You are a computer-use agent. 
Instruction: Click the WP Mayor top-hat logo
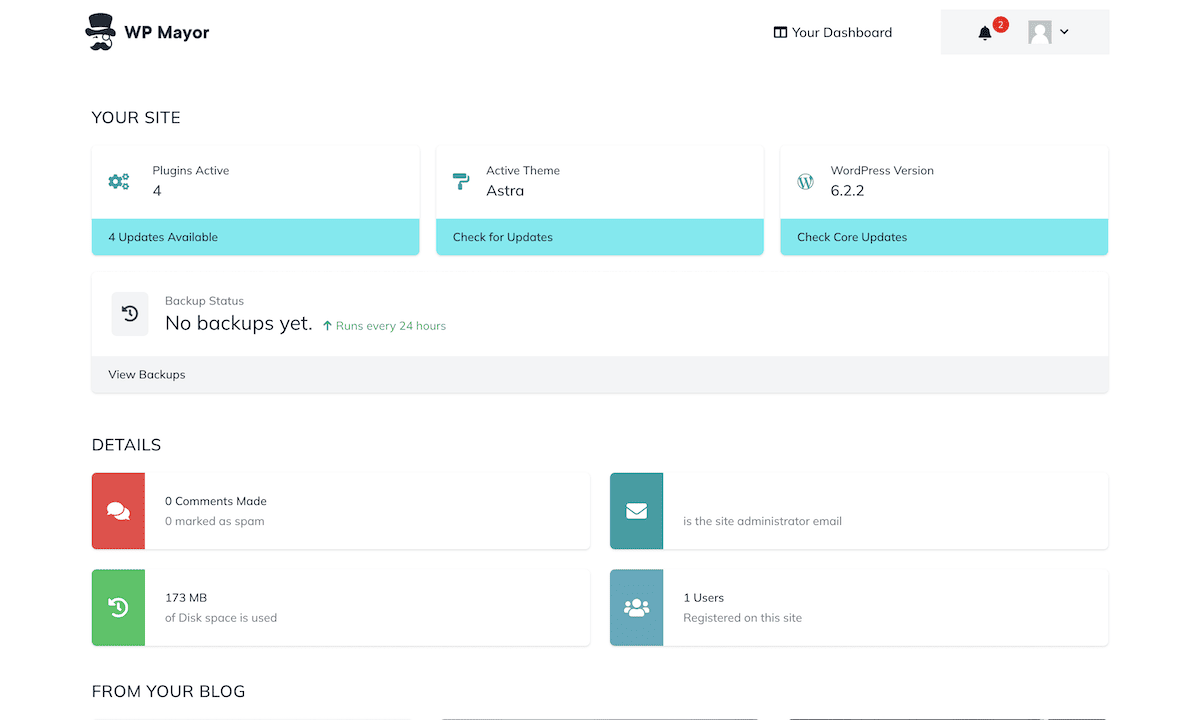point(101,32)
